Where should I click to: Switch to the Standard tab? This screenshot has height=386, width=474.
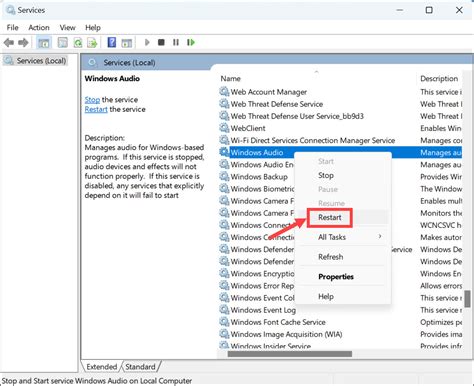pyautogui.click(x=140, y=367)
